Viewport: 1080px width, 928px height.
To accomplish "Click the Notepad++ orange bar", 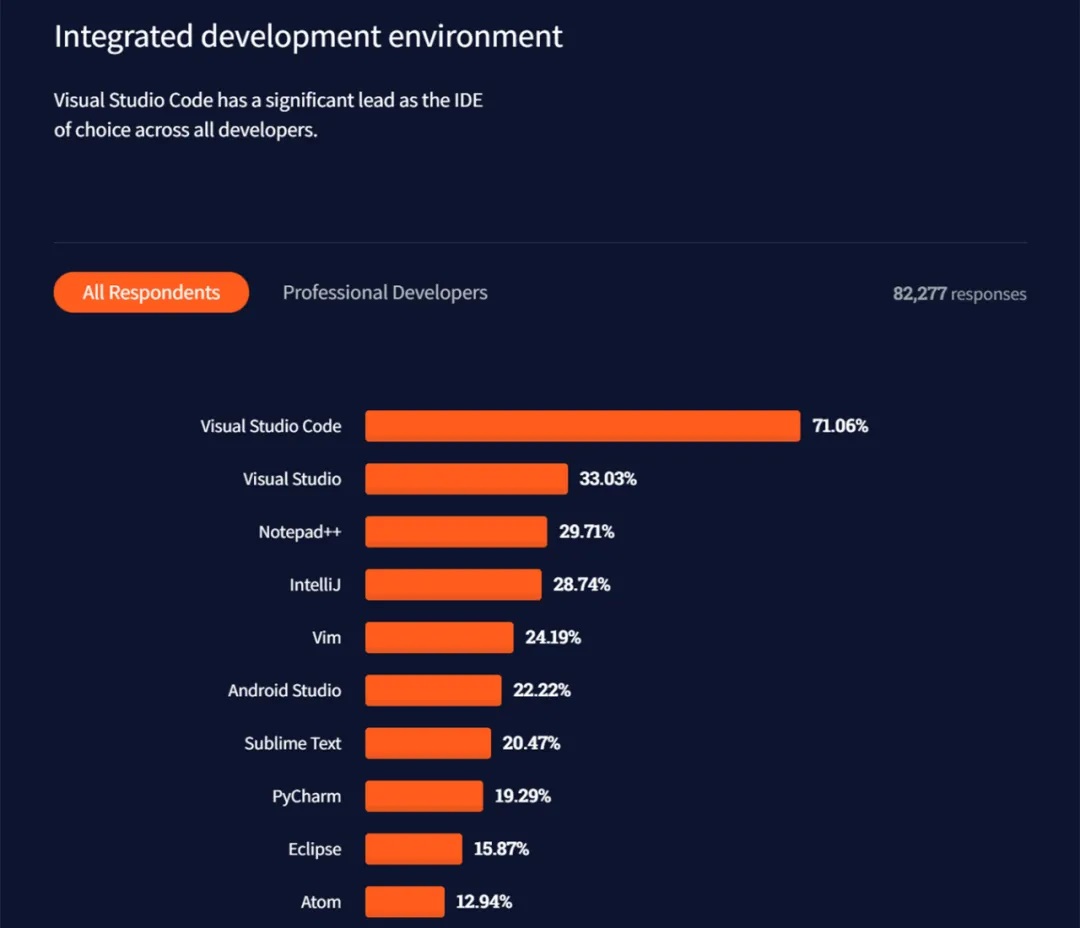I will 456,532.
